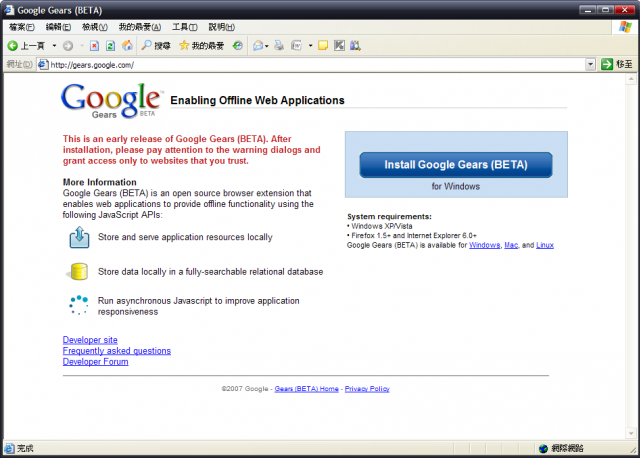Expand the Edit icon dropdown arrow

click(310, 46)
